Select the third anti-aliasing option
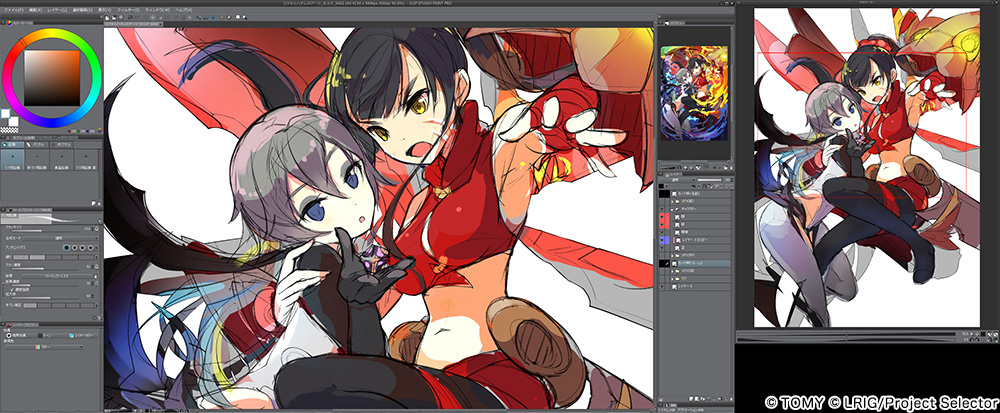Screen dimensions: 1000x413 coord(83,247)
